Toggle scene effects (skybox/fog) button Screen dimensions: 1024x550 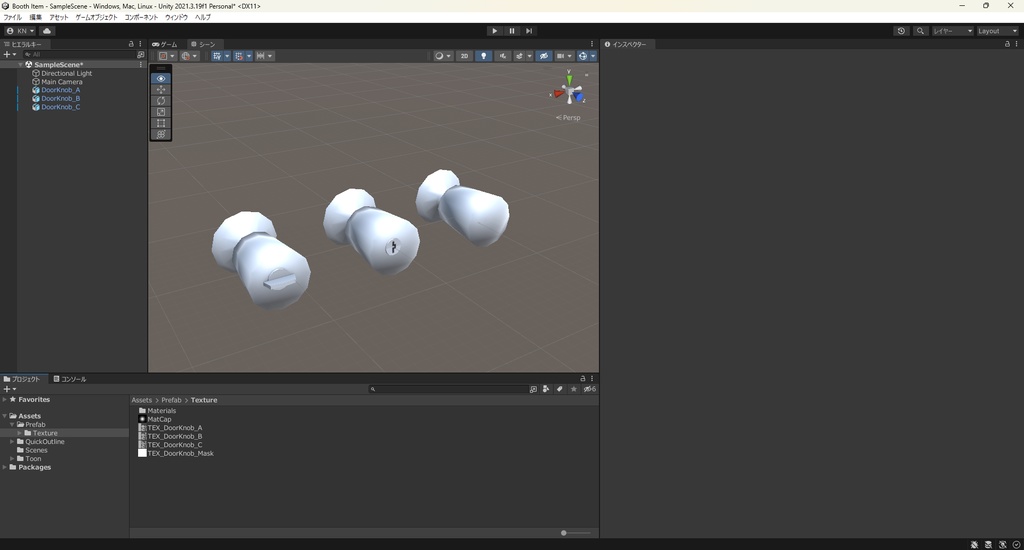[519, 56]
